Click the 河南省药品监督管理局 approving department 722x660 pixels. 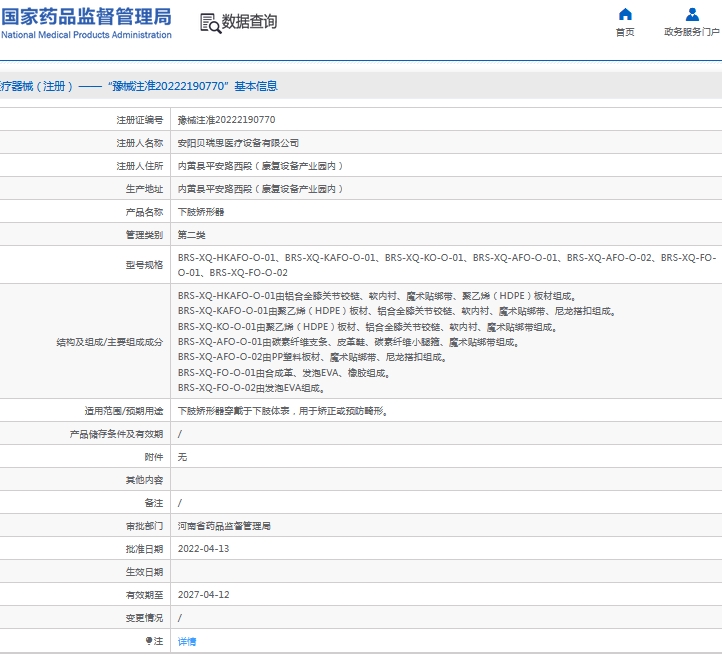(x=224, y=526)
